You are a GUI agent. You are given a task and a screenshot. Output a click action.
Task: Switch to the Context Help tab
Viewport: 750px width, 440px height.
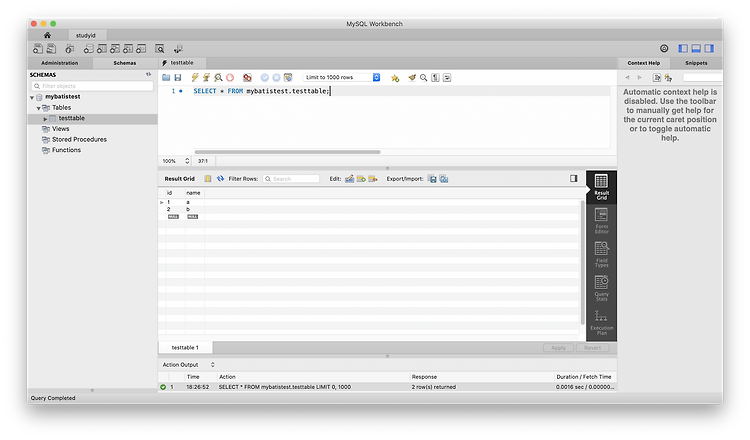click(x=644, y=63)
